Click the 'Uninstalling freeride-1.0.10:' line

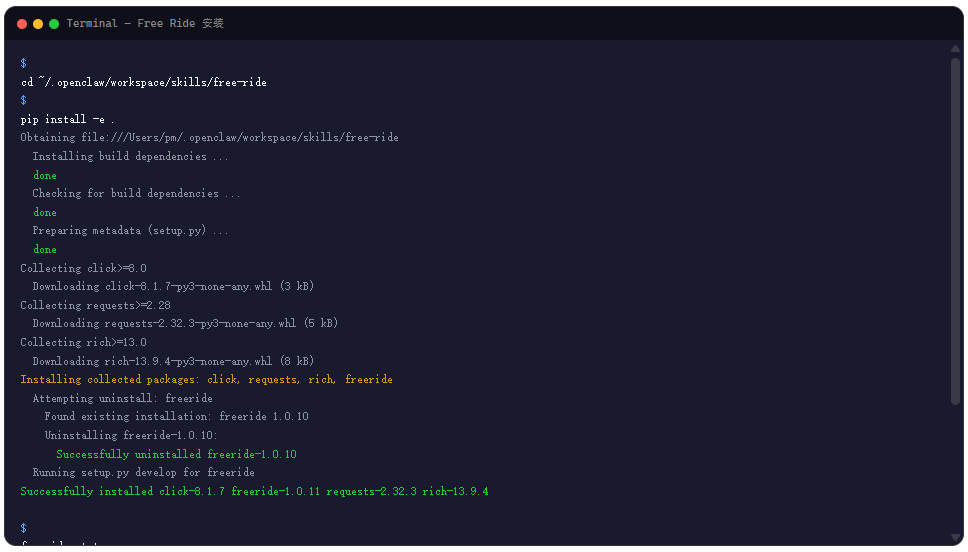point(131,435)
